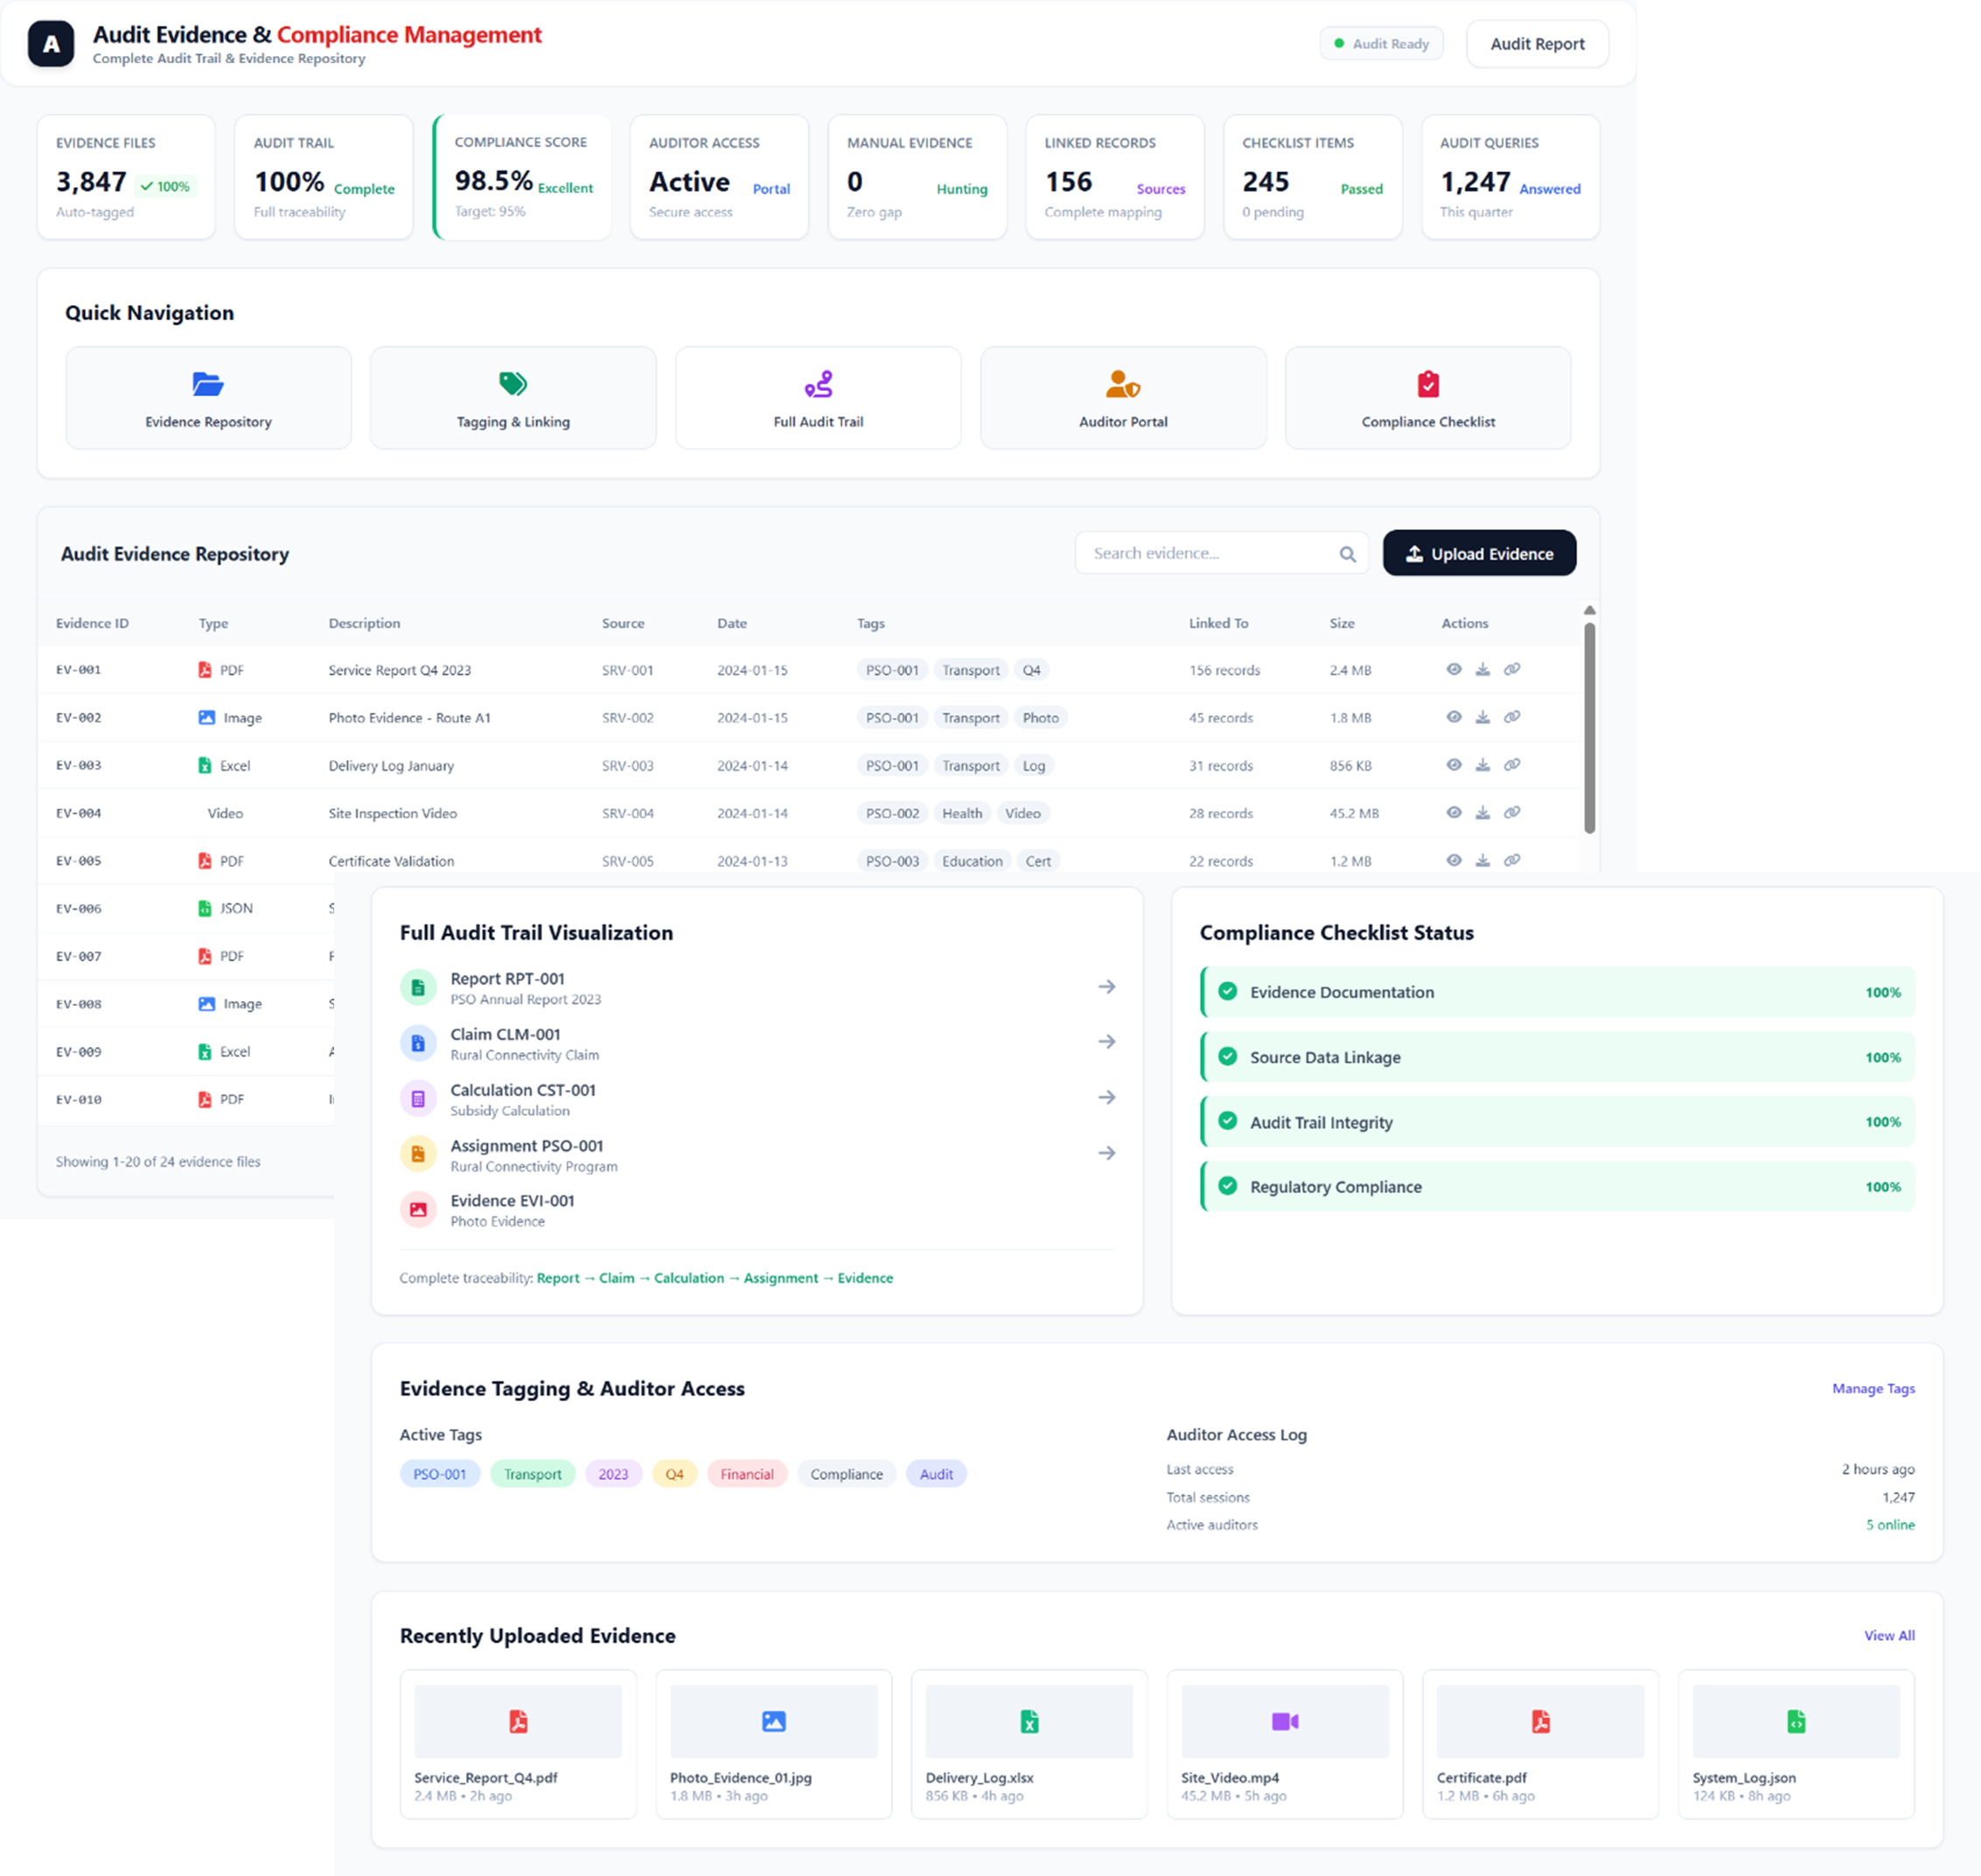Click the Auditor Portal user-shield icon
This screenshot has height=1876, width=1981.
1123,384
